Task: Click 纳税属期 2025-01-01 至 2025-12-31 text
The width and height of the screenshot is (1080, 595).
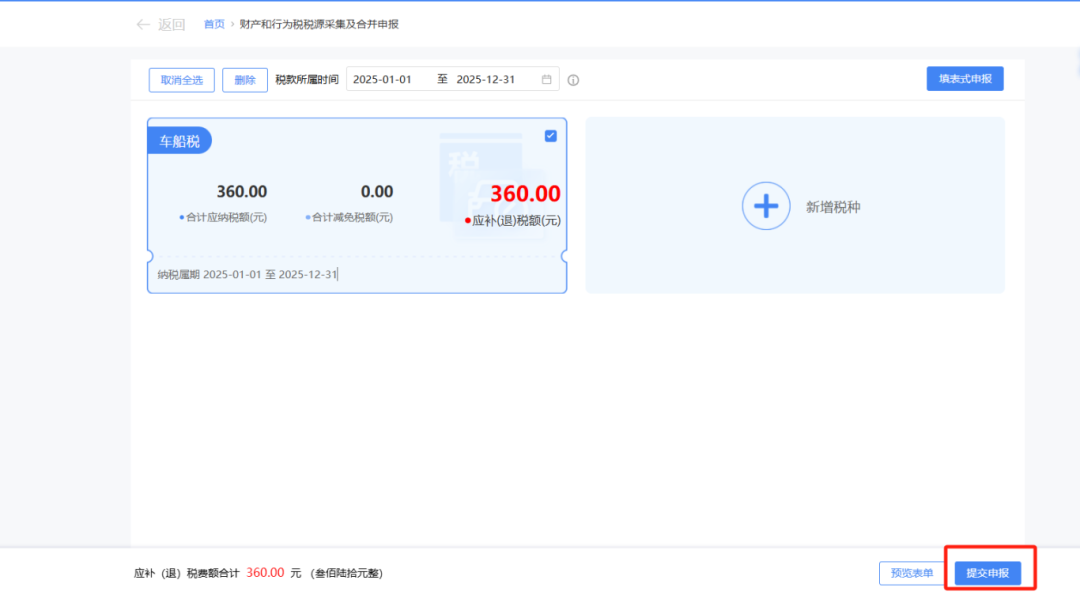Action: [x=247, y=274]
